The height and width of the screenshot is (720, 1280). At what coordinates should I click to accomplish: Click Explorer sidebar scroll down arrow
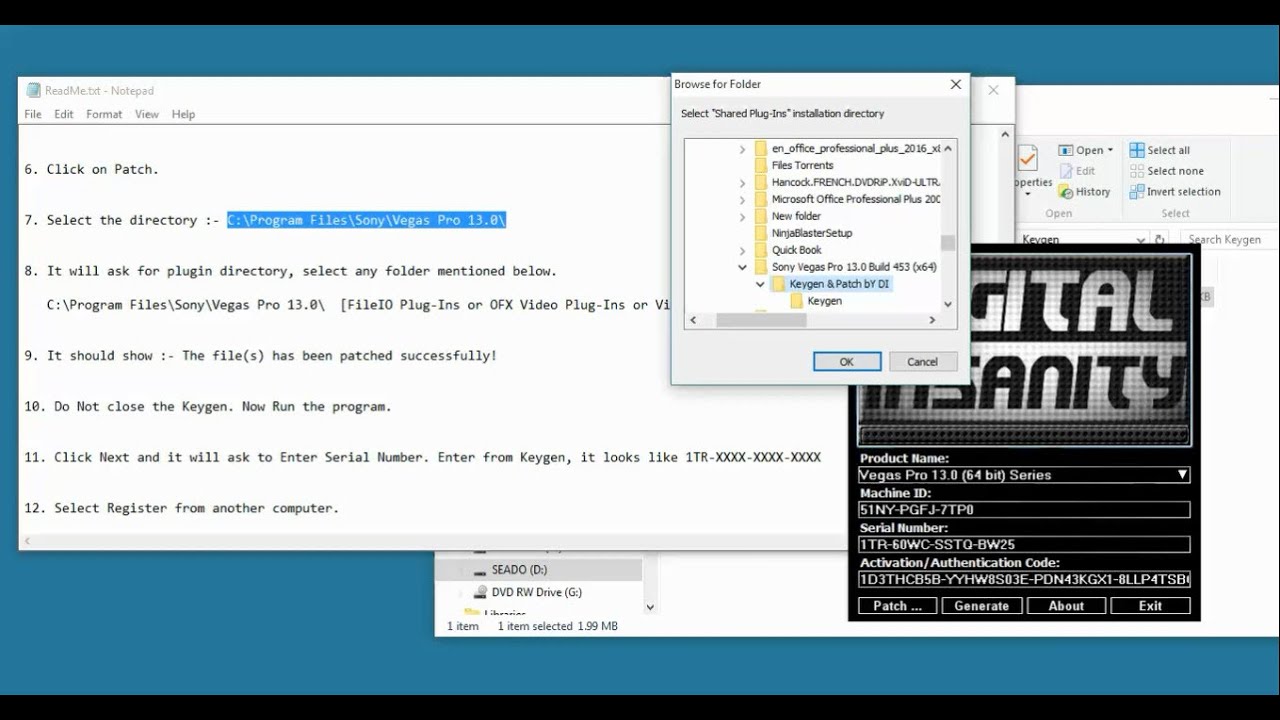pos(650,607)
